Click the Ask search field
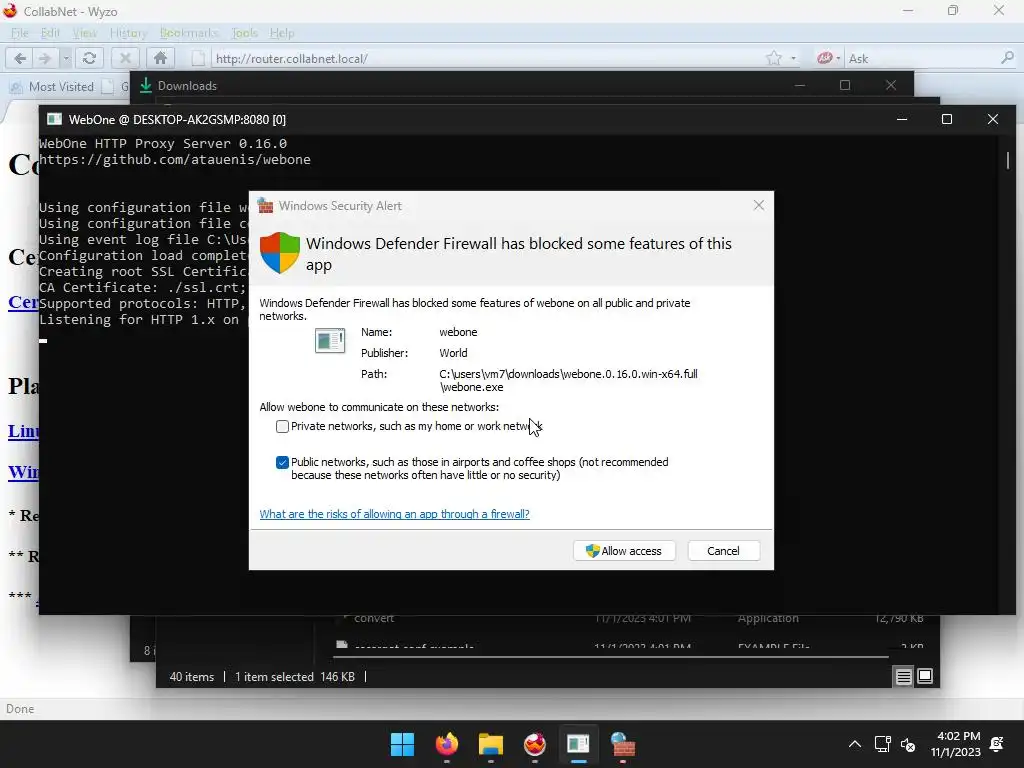 (921, 58)
